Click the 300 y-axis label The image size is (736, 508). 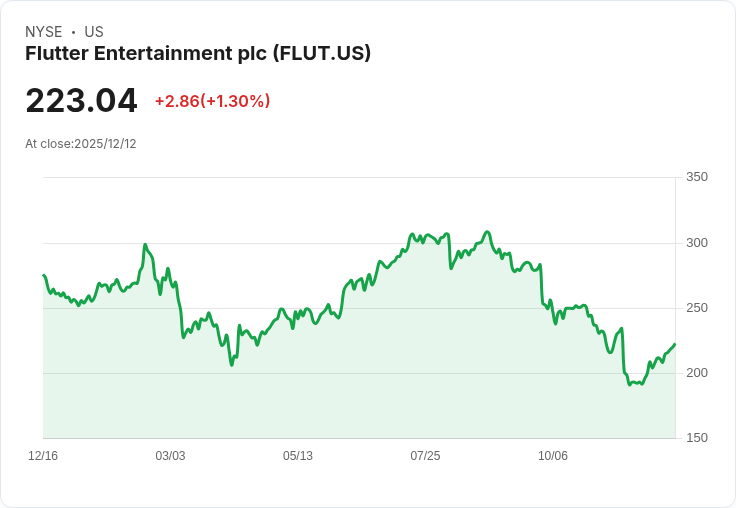[x=697, y=243]
